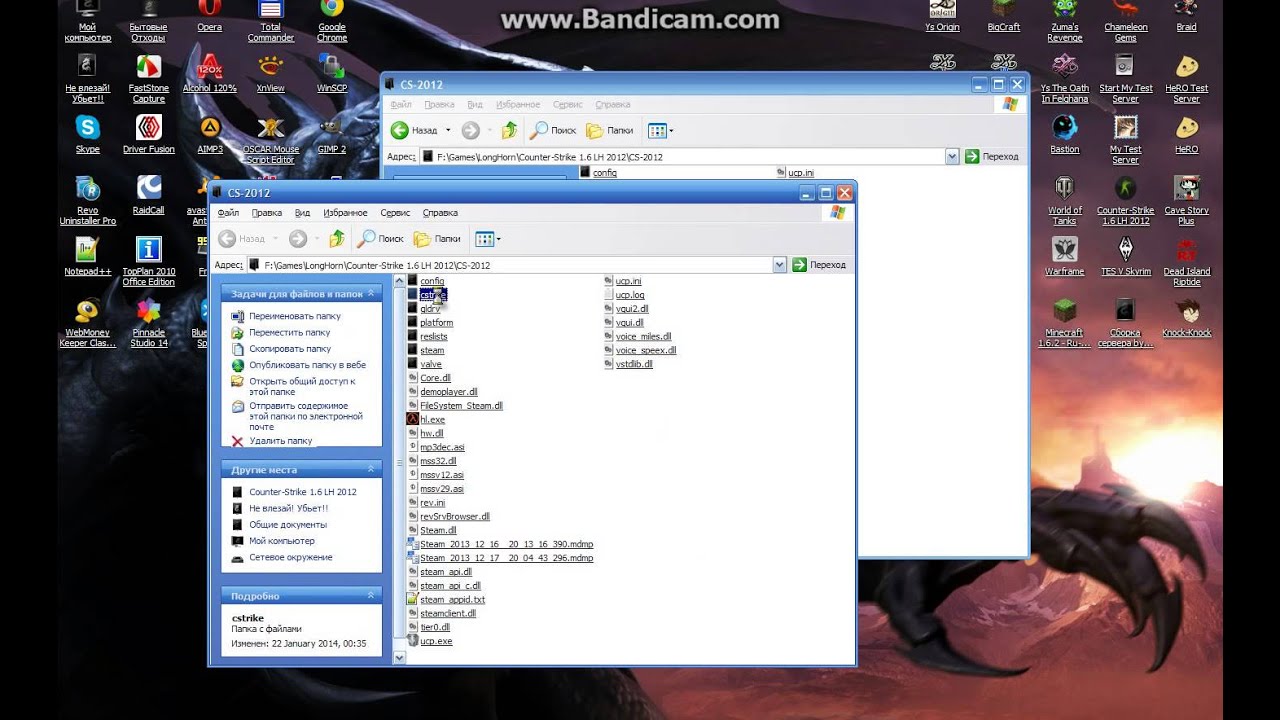The height and width of the screenshot is (720, 1280).
Task: Open the Справка menu in rear window
Action: [x=612, y=105]
